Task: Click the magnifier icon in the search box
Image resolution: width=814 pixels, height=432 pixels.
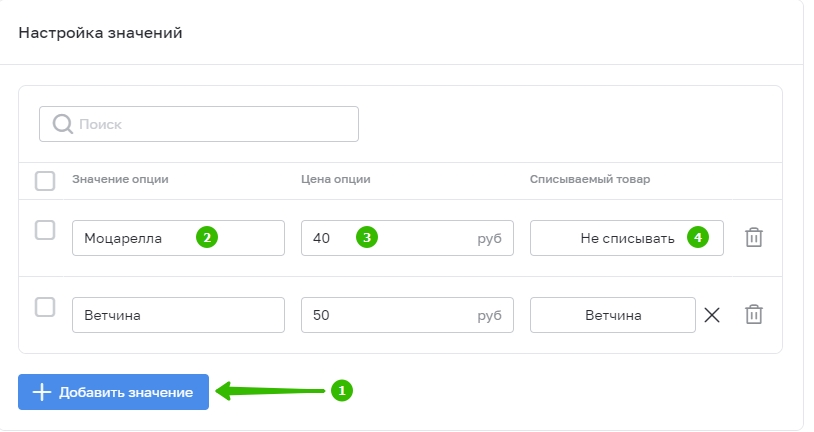Action: pos(63,124)
